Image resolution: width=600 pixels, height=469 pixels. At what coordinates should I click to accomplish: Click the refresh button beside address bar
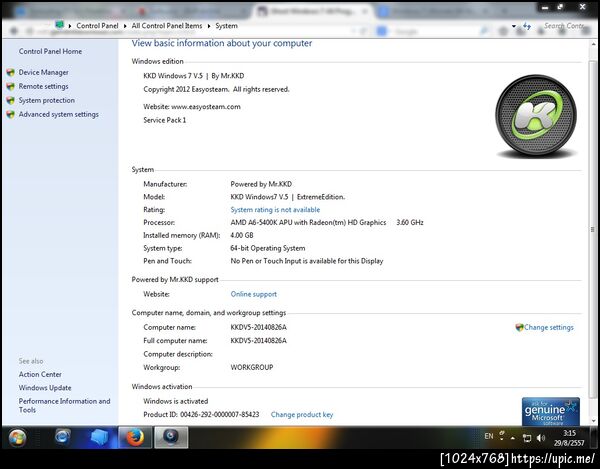coord(527,26)
